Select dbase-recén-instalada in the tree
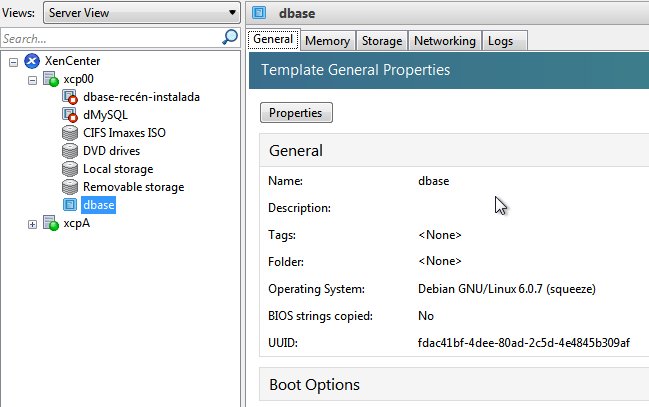This screenshot has height=407, width=649. coord(141,97)
